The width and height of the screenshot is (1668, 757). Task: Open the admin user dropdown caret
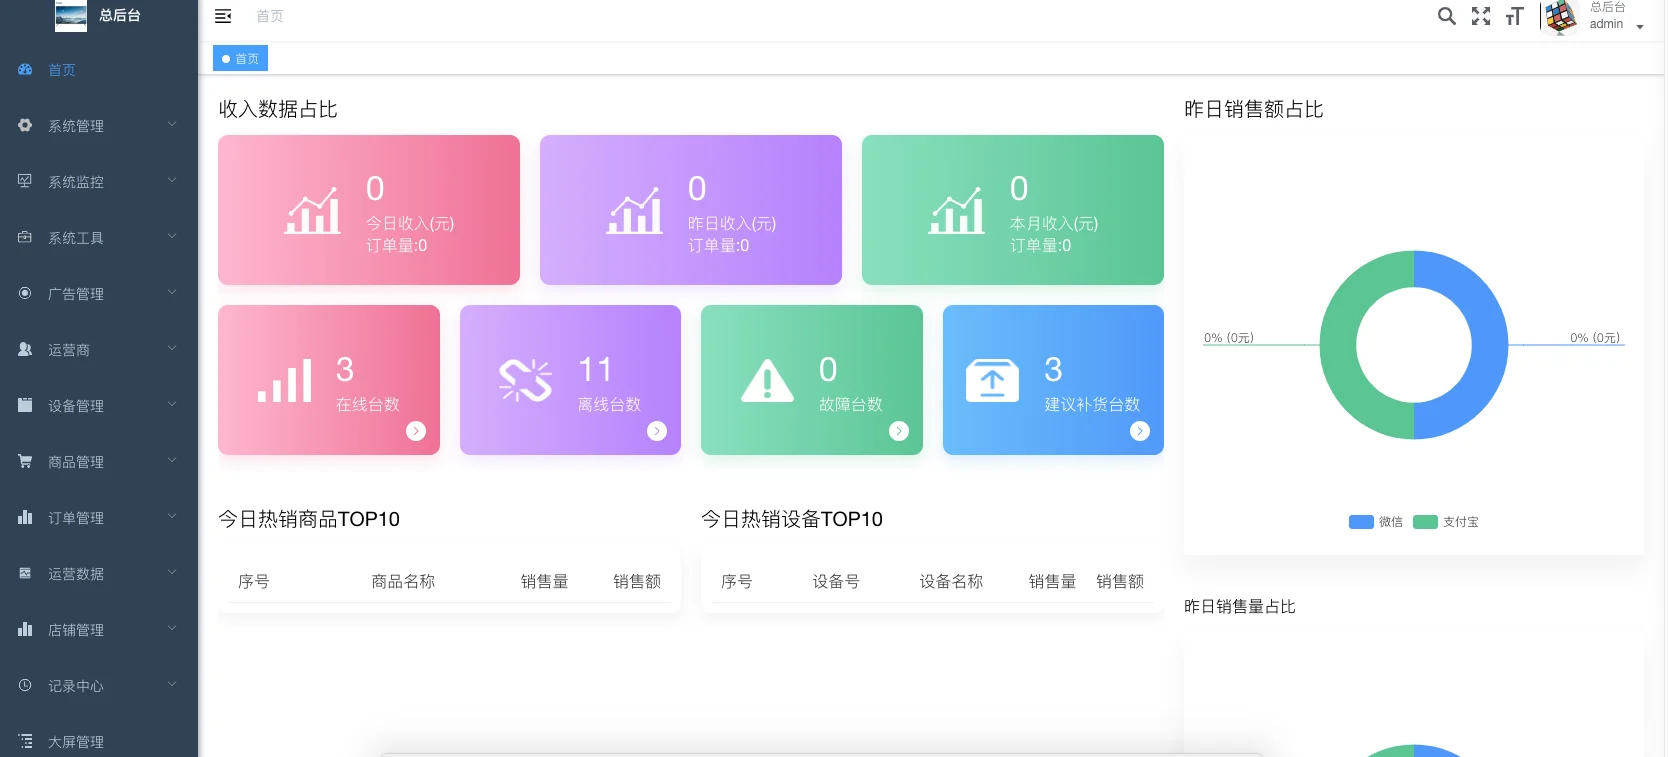pos(1640,27)
